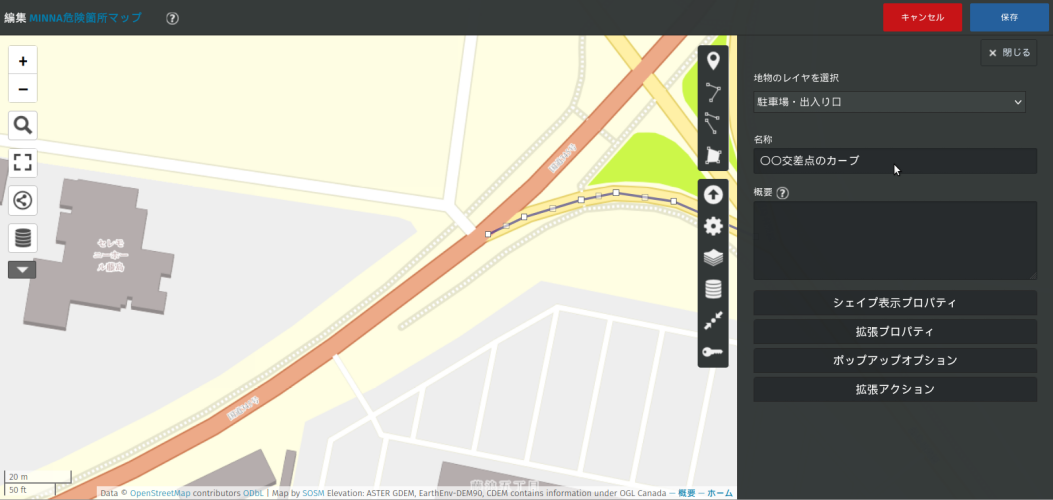Open the permissions key icon
The width and height of the screenshot is (1053, 500).
pos(713,351)
